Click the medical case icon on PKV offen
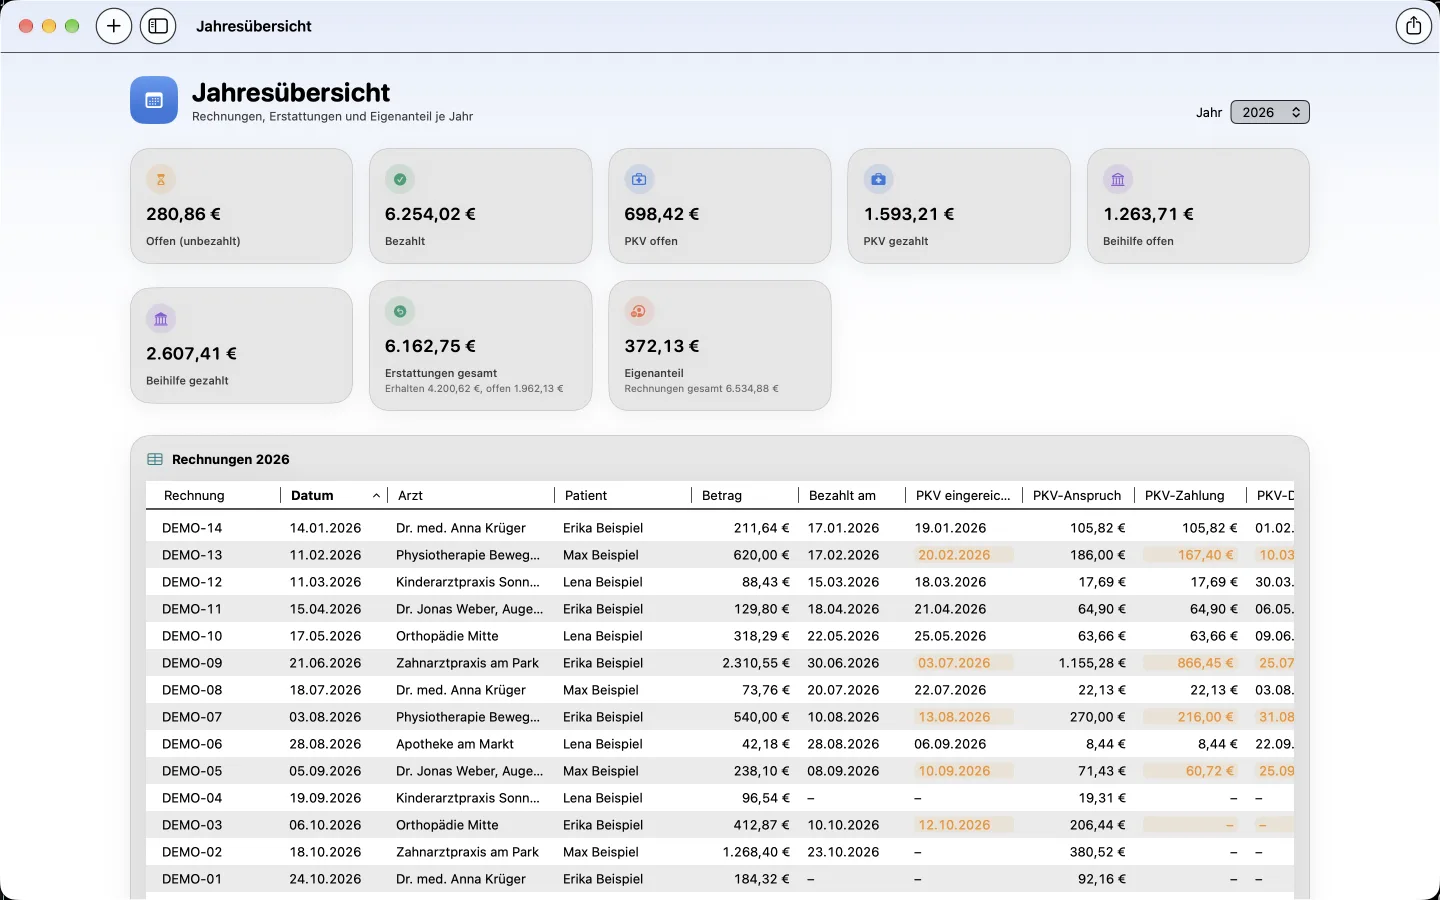 [x=639, y=179]
